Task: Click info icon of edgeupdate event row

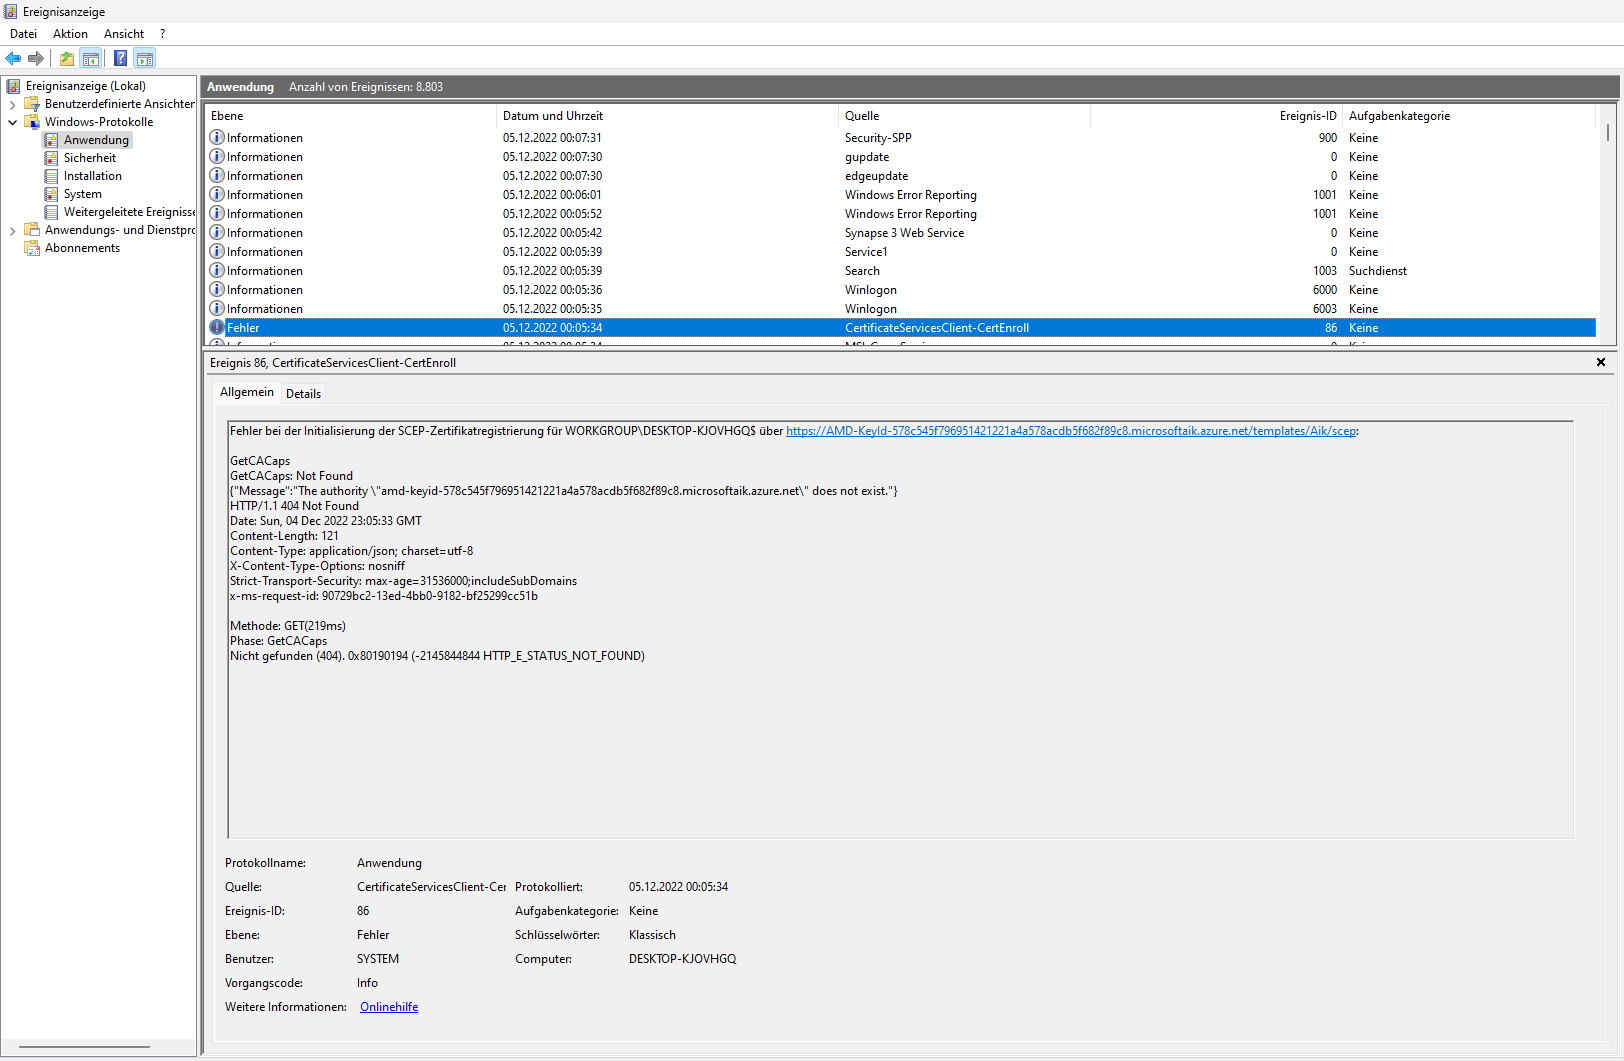Action: pos(217,175)
